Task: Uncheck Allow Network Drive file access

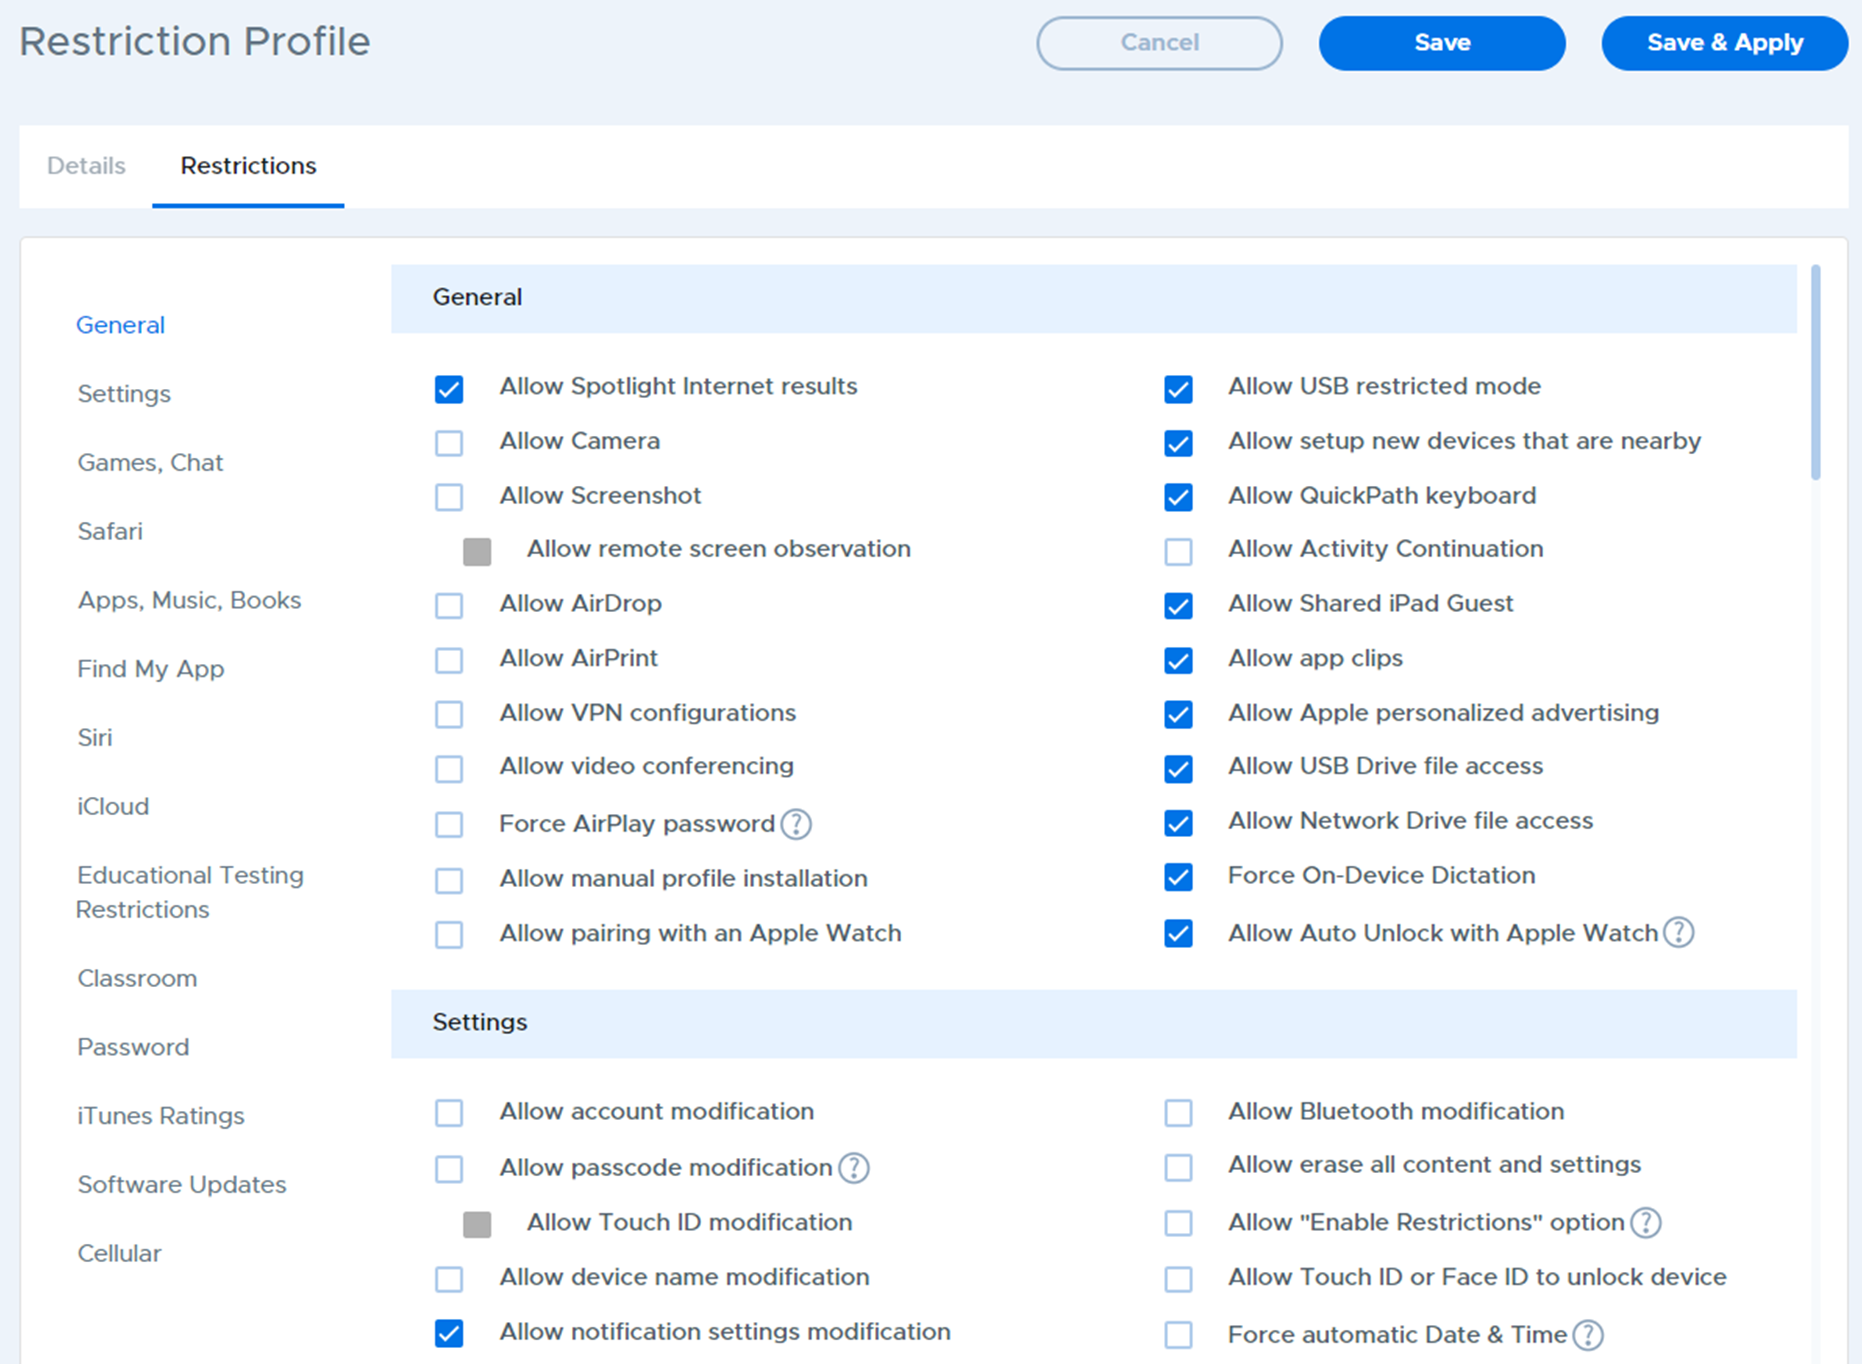Action: point(1178,822)
